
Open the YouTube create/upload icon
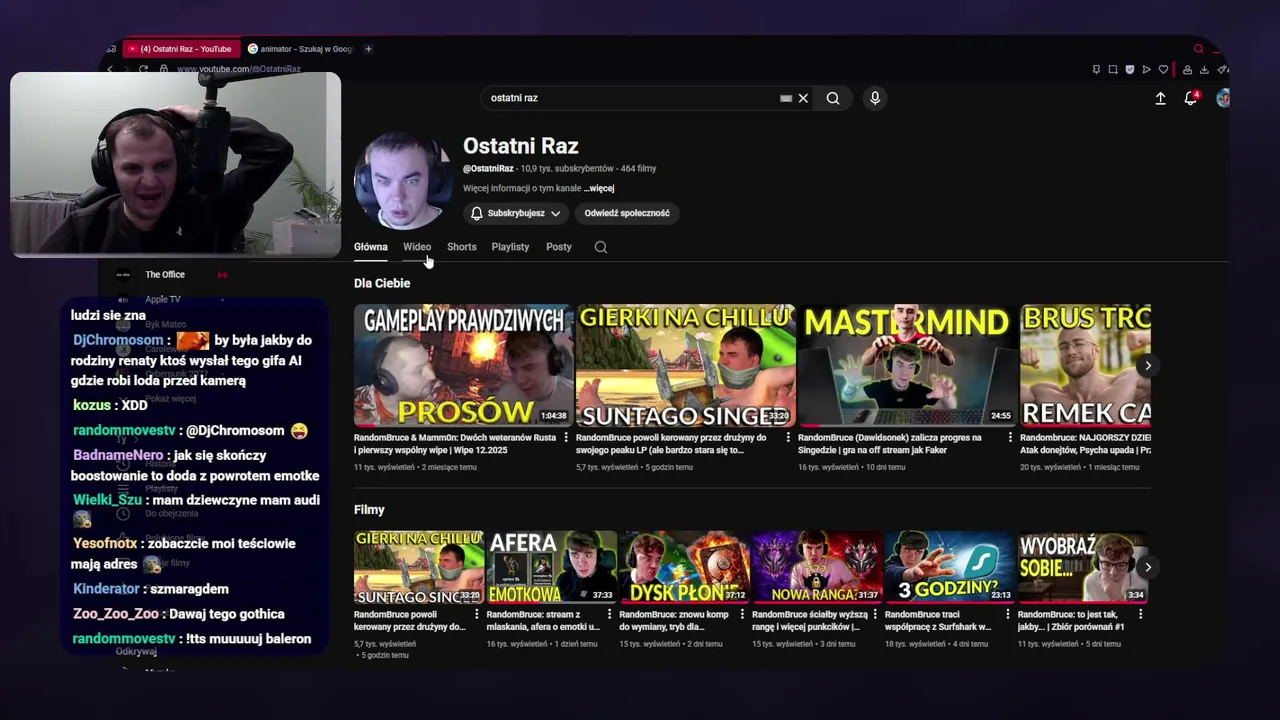tap(1160, 98)
